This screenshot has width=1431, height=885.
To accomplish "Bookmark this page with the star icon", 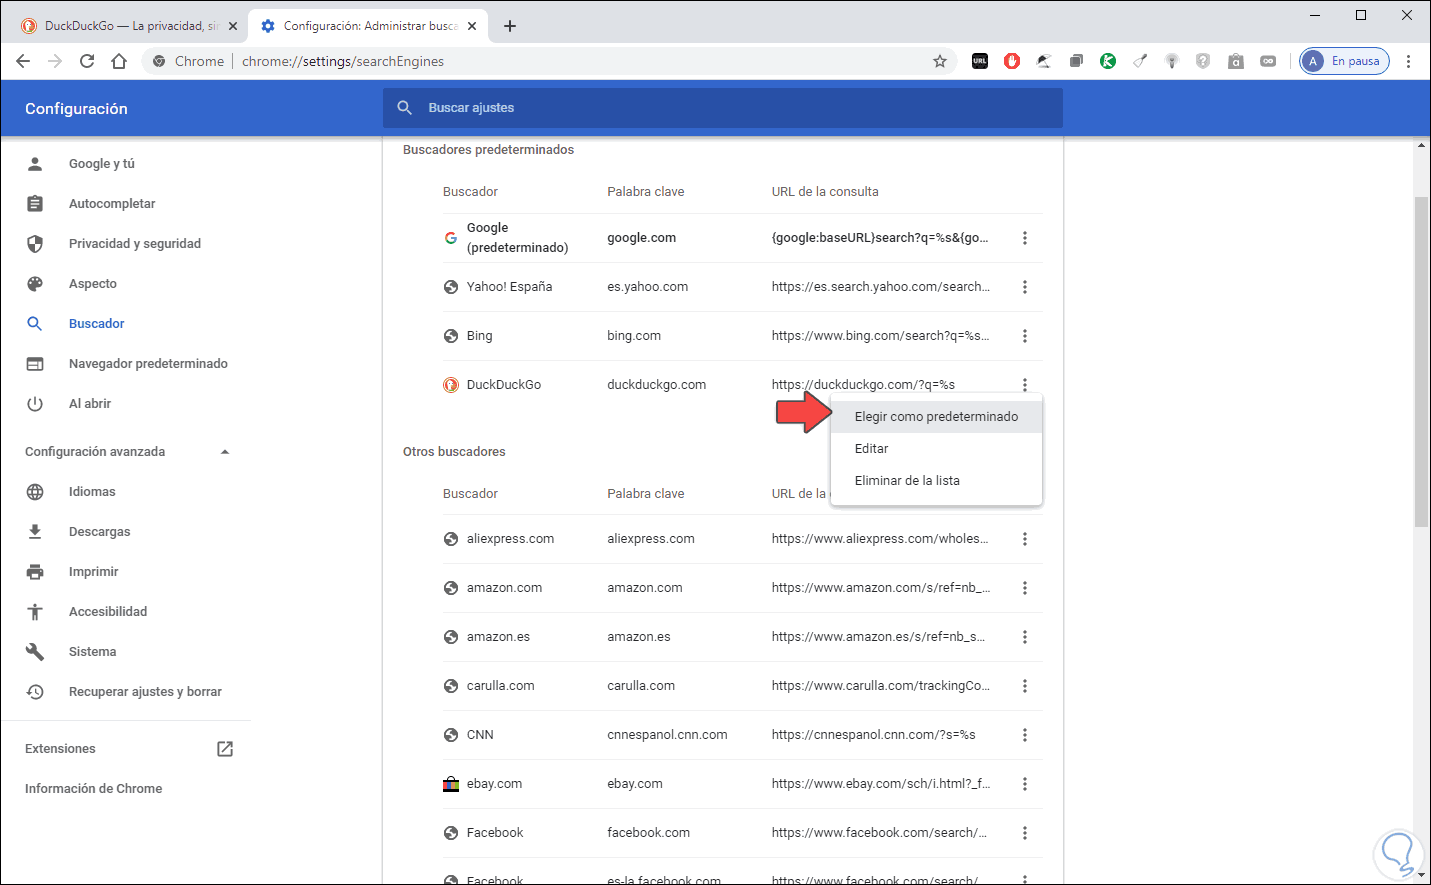I will tap(940, 61).
